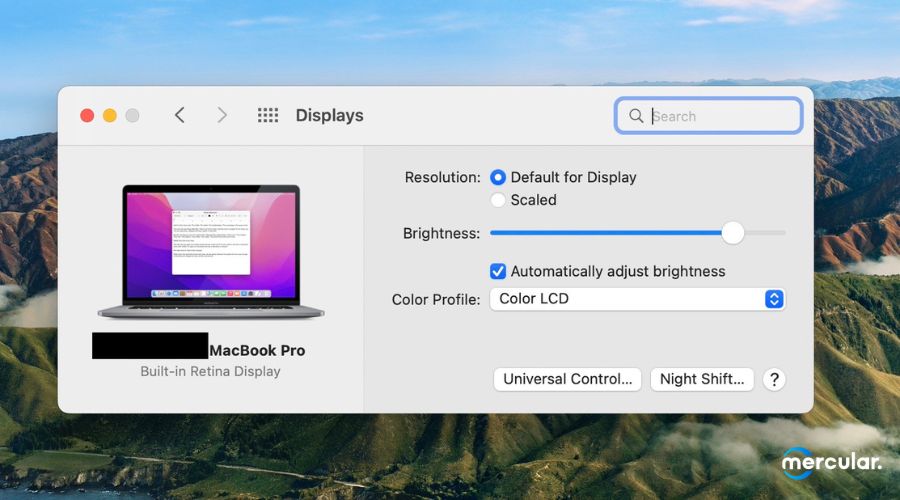Click the MacBook Pro display thumbnail
This screenshot has height=500, width=900.
pyautogui.click(x=211, y=251)
